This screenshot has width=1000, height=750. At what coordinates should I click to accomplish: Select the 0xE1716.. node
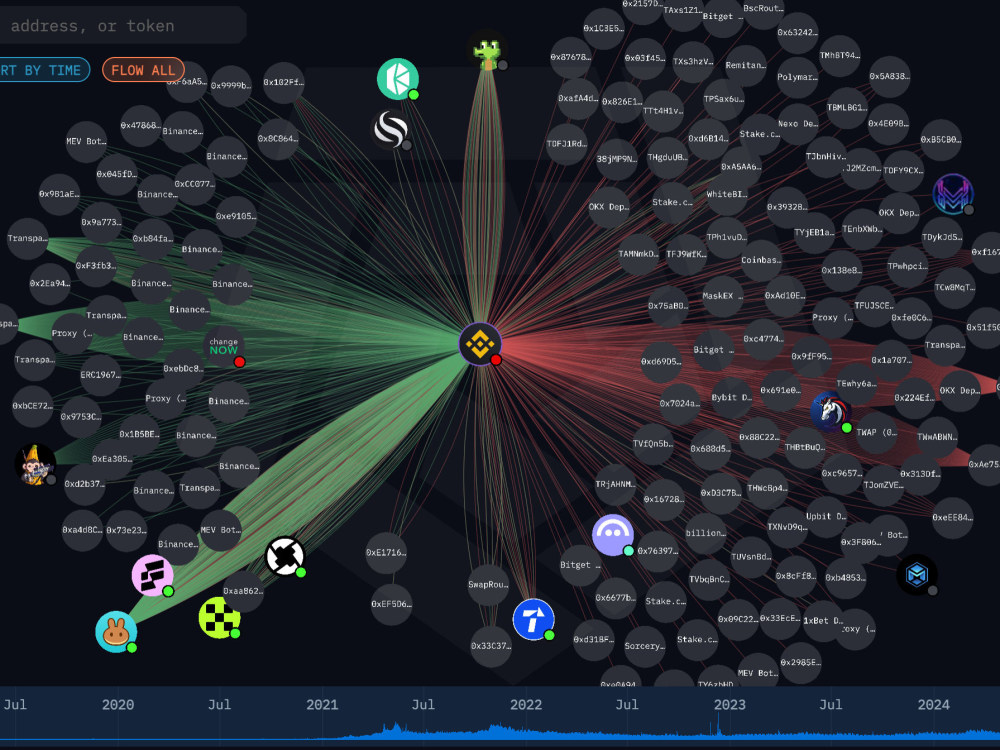pyautogui.click(x=386, y=552)
